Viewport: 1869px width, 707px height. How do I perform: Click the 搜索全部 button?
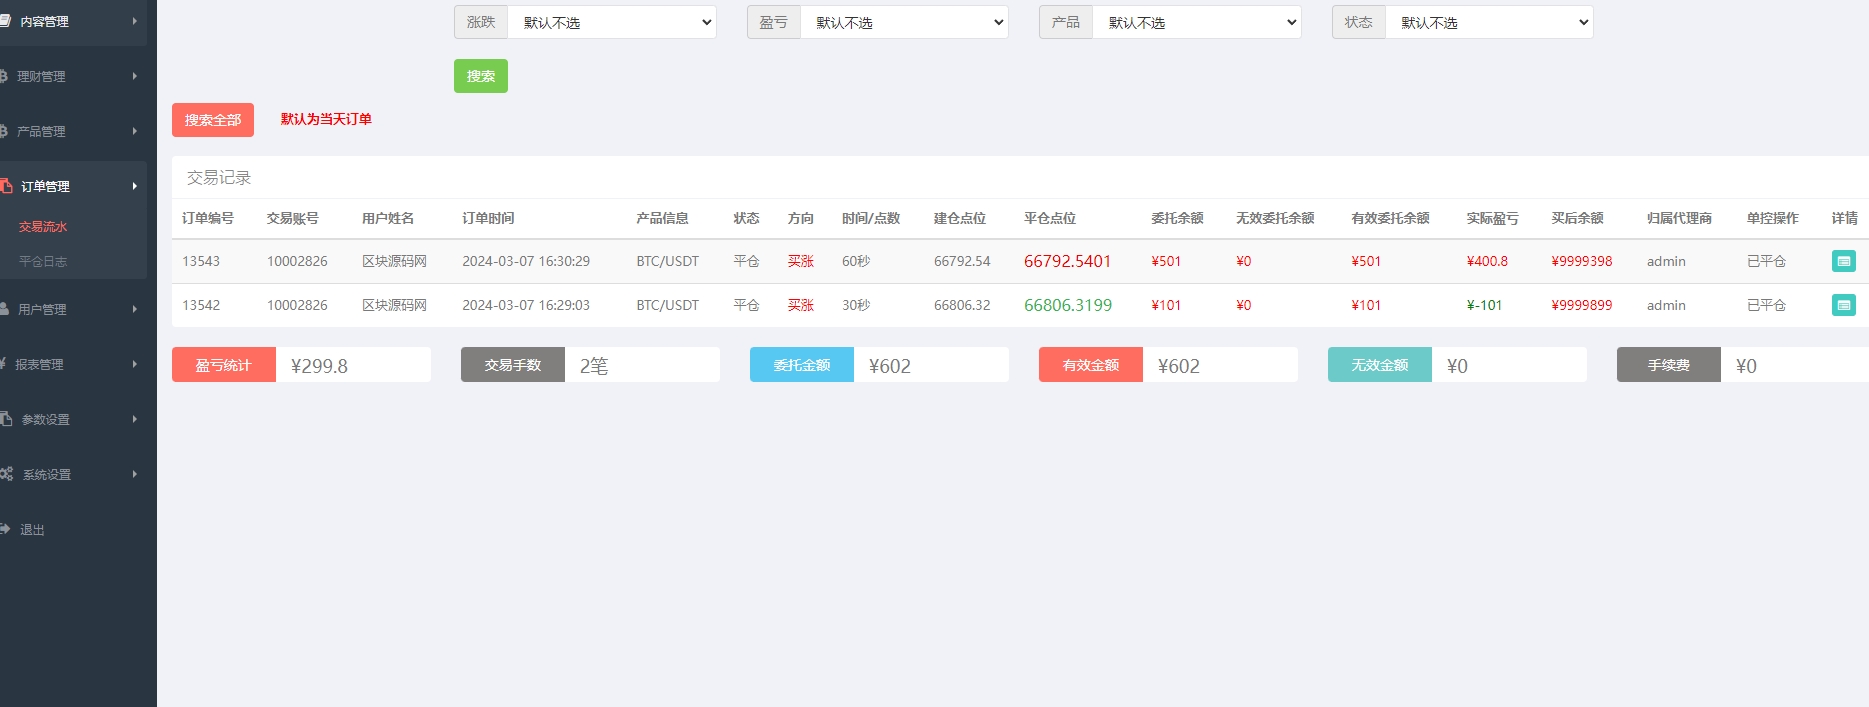coord(213,120)
